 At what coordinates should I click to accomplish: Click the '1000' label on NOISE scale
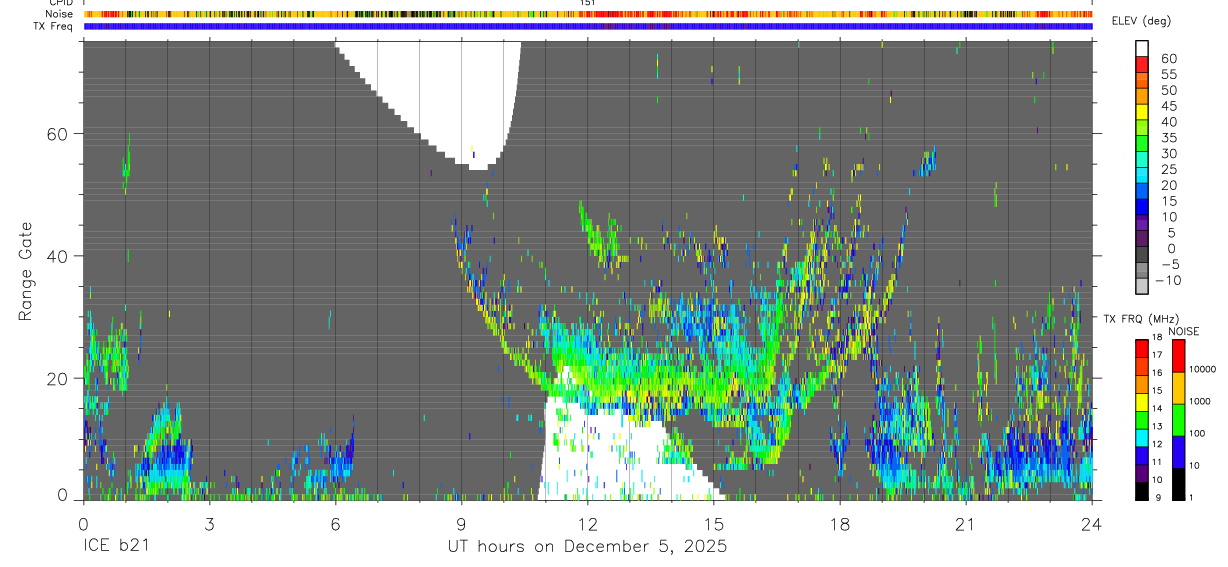(x=1201, y=400)
